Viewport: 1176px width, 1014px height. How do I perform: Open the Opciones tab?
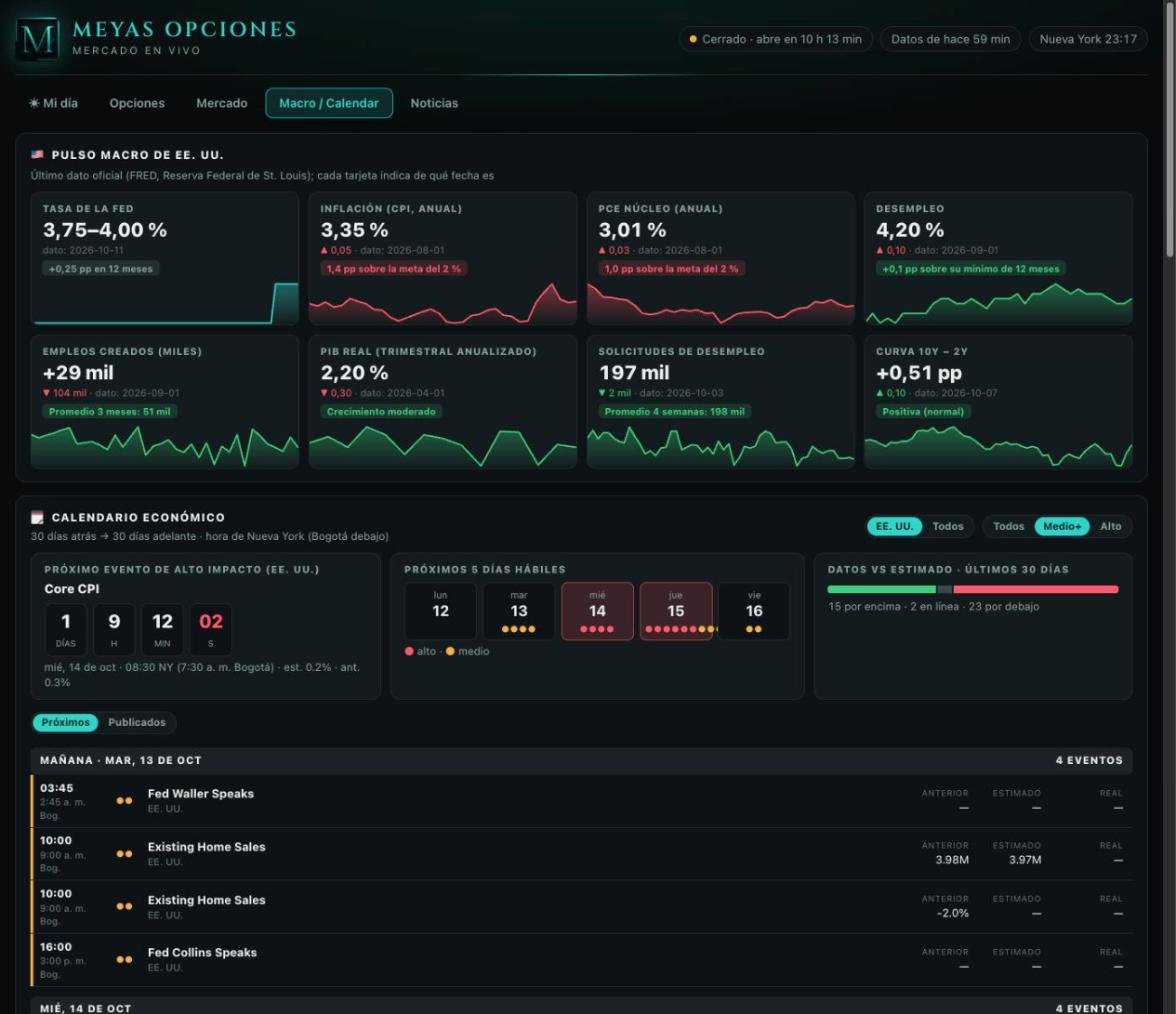pyautogui.click(x=137, y=103)
